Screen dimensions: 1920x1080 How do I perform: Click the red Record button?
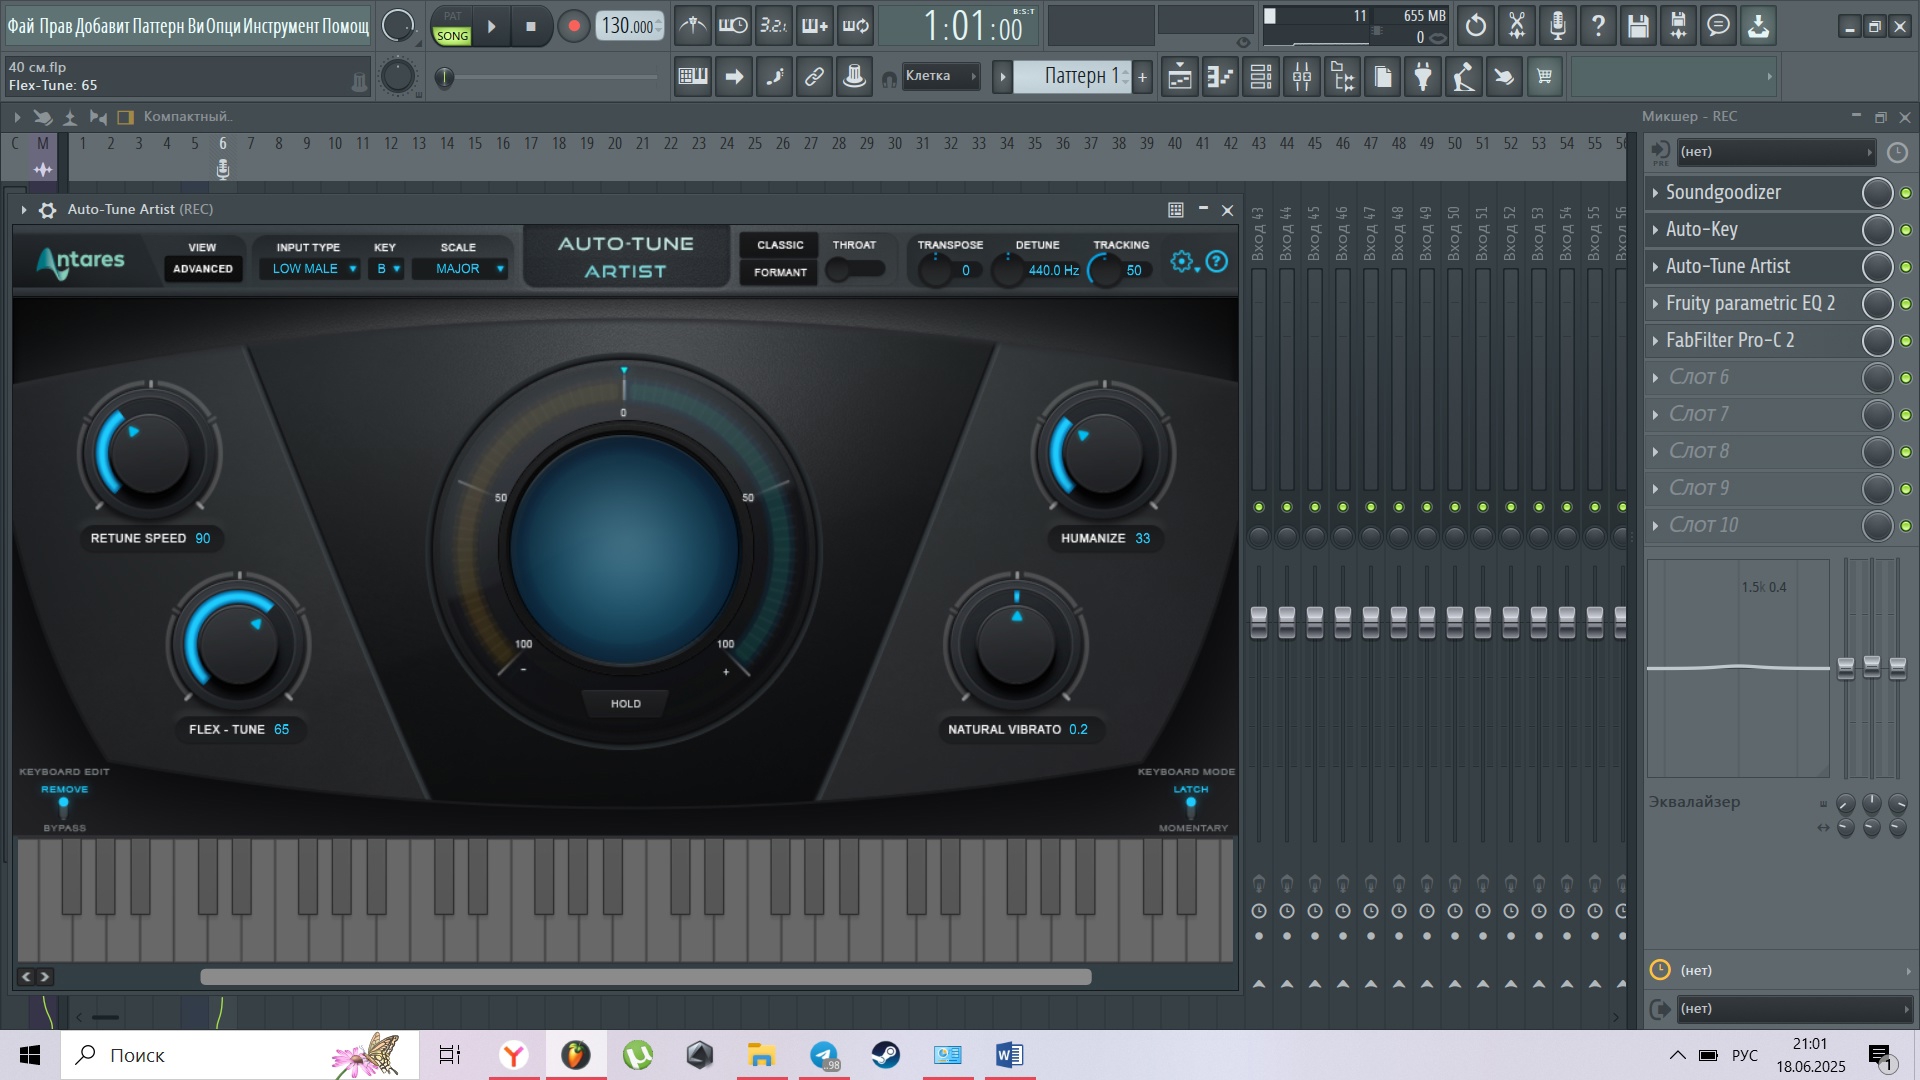(573, 27)
